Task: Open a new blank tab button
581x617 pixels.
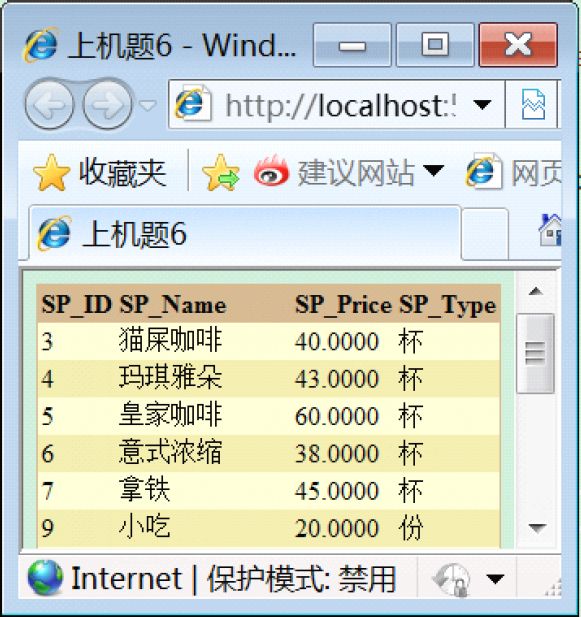Action: point(485,234)
